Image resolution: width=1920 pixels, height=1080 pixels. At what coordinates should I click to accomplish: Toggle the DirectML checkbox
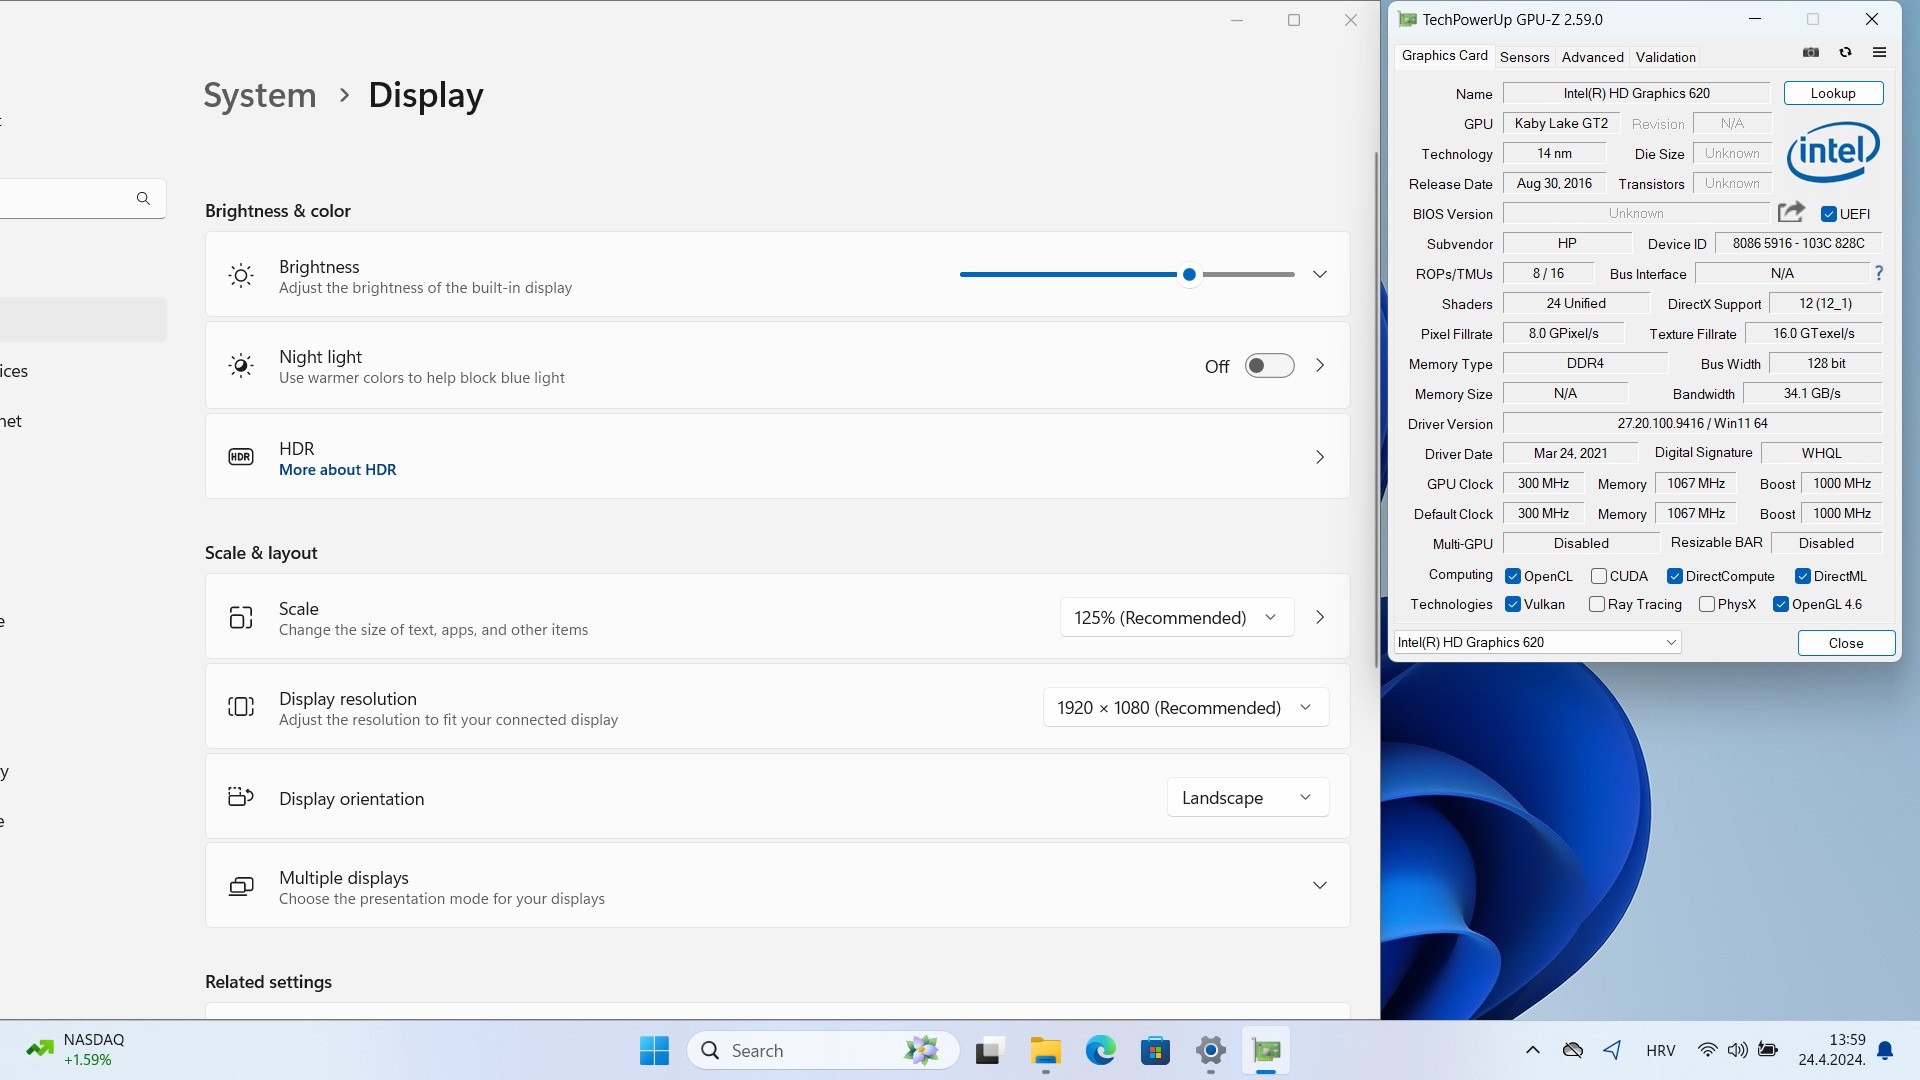(x=1802, y=576)
